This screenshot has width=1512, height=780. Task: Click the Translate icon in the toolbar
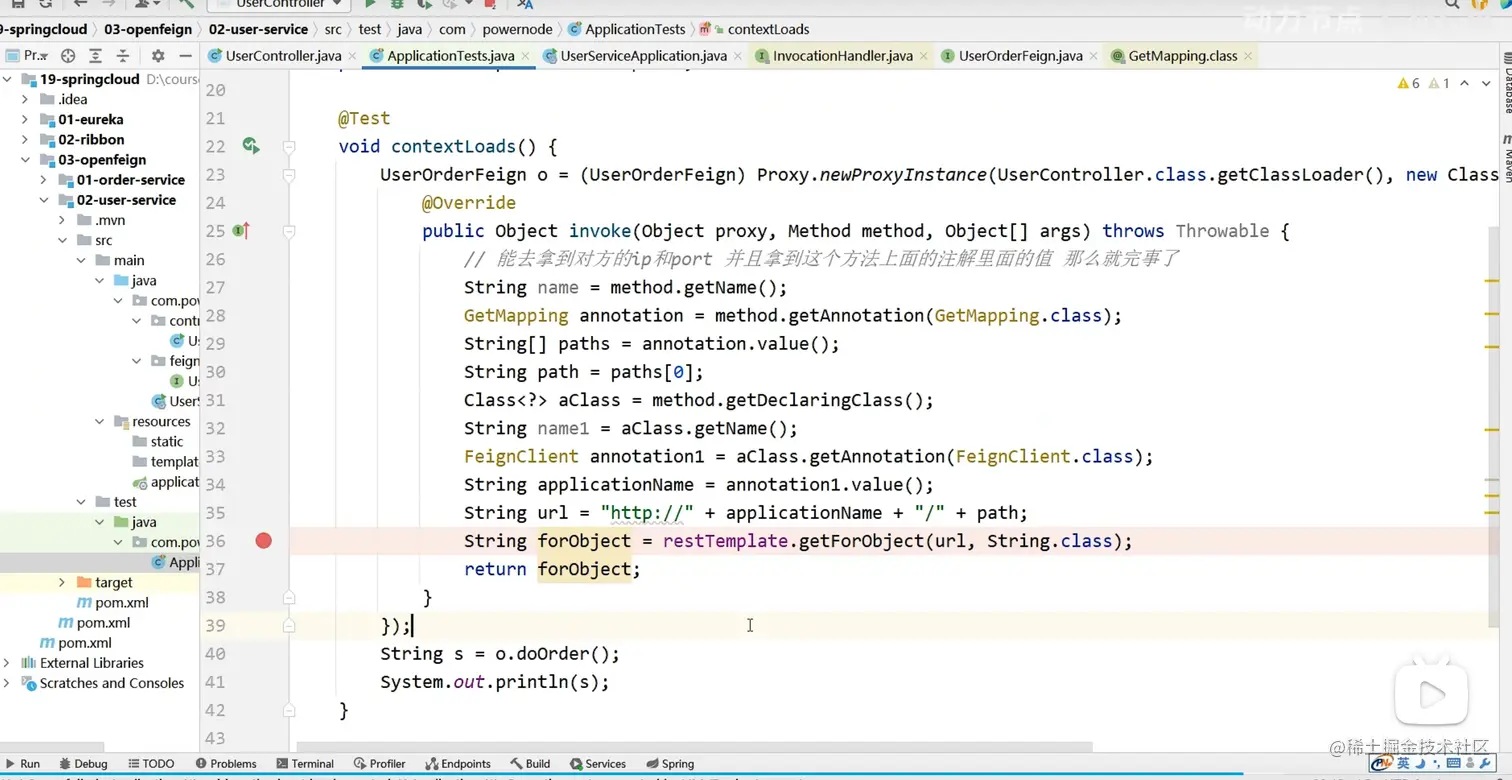pyautogui.click(x=525, y=4)
